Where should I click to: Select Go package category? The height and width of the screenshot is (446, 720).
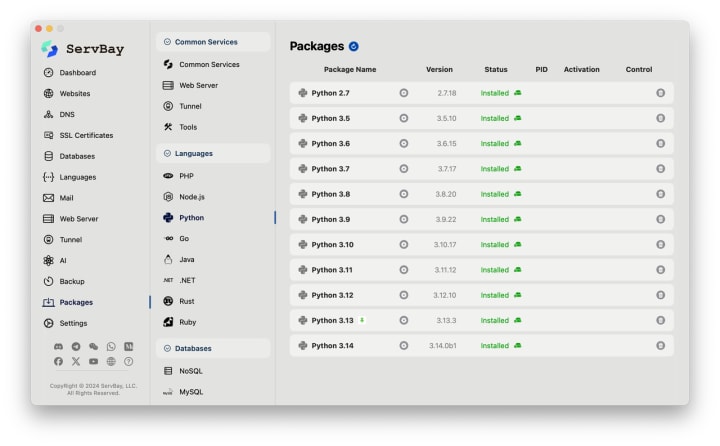click(176, 239)
